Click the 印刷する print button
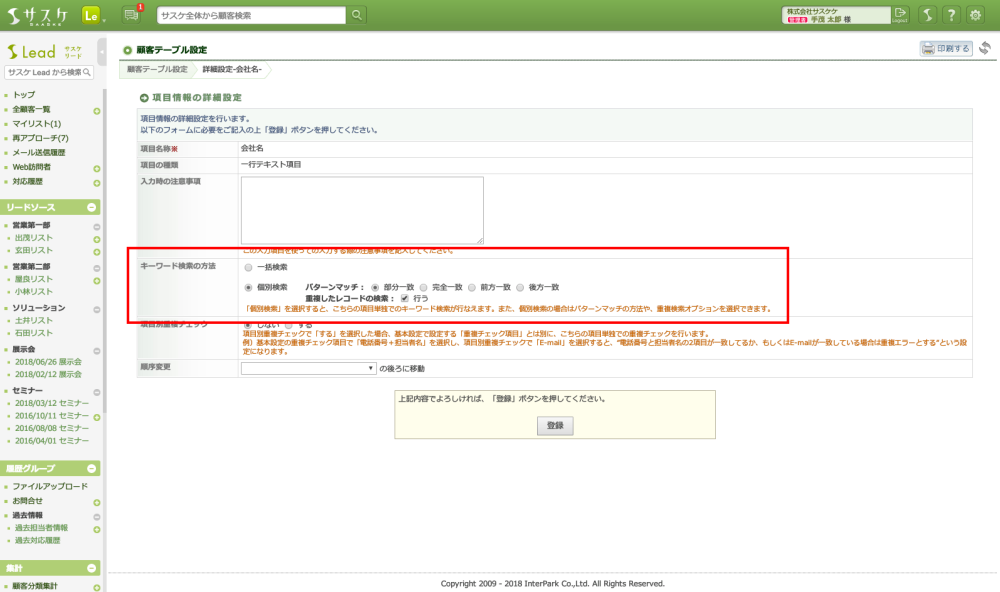 946,48
